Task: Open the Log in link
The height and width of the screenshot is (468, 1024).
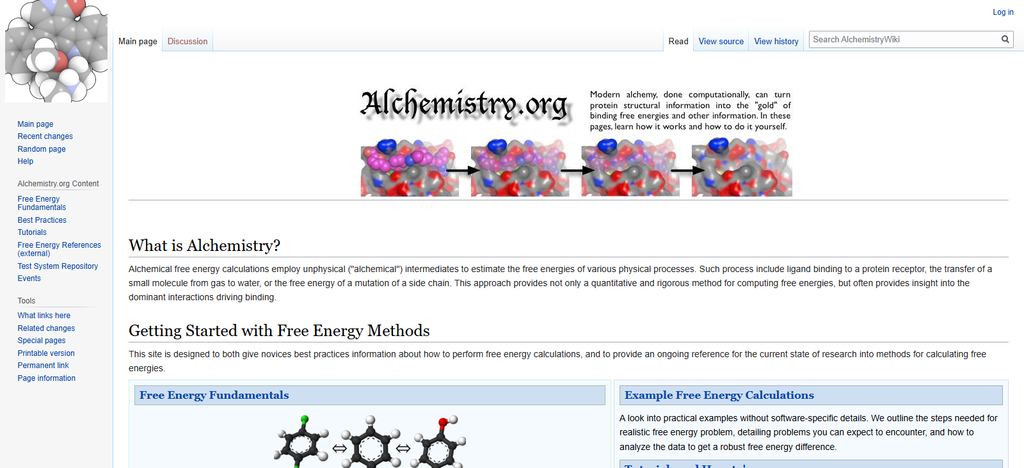Action: point(1003,12)
